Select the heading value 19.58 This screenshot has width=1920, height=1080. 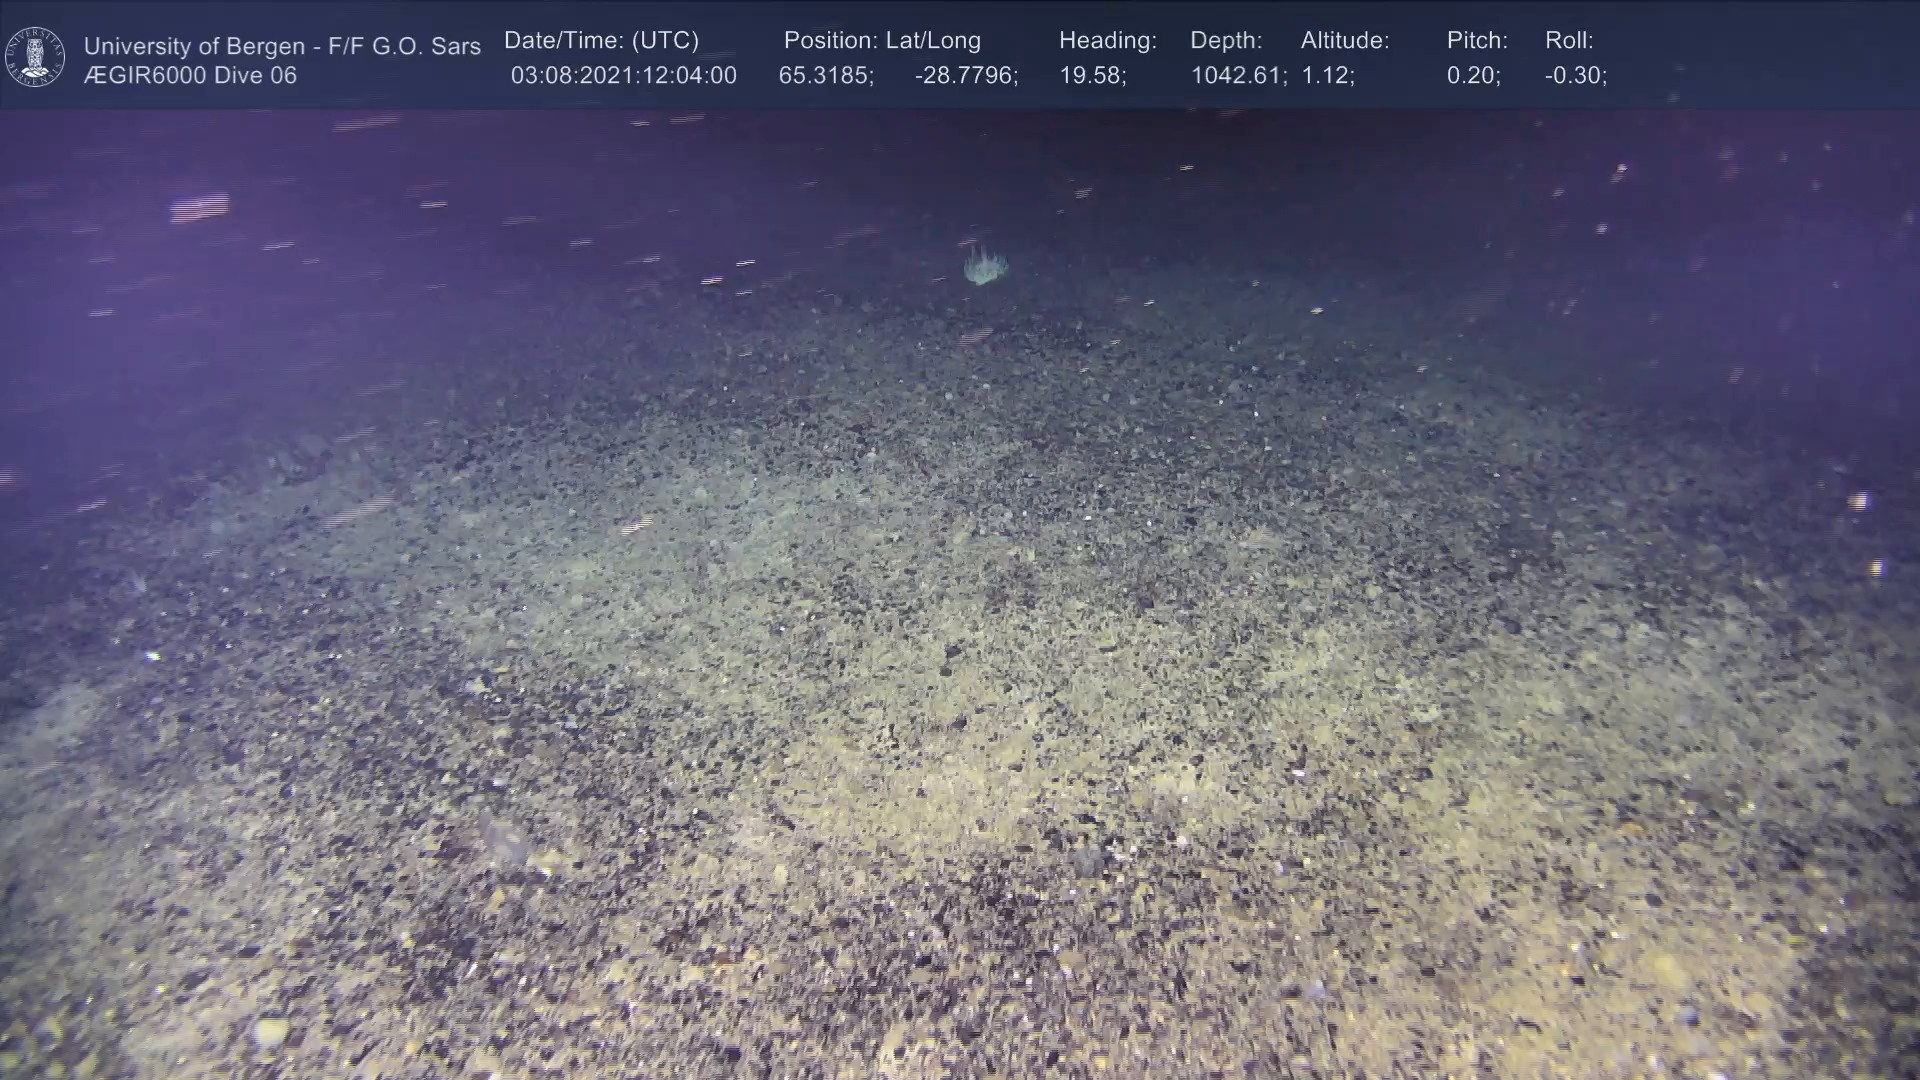[1091, 76]
